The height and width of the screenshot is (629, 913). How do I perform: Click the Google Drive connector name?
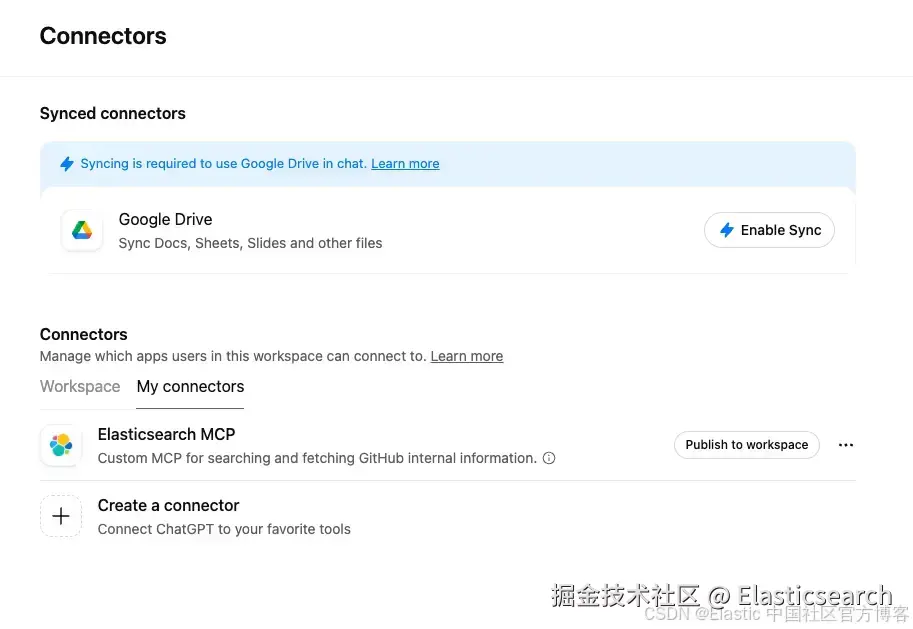(x=165, y=219)
